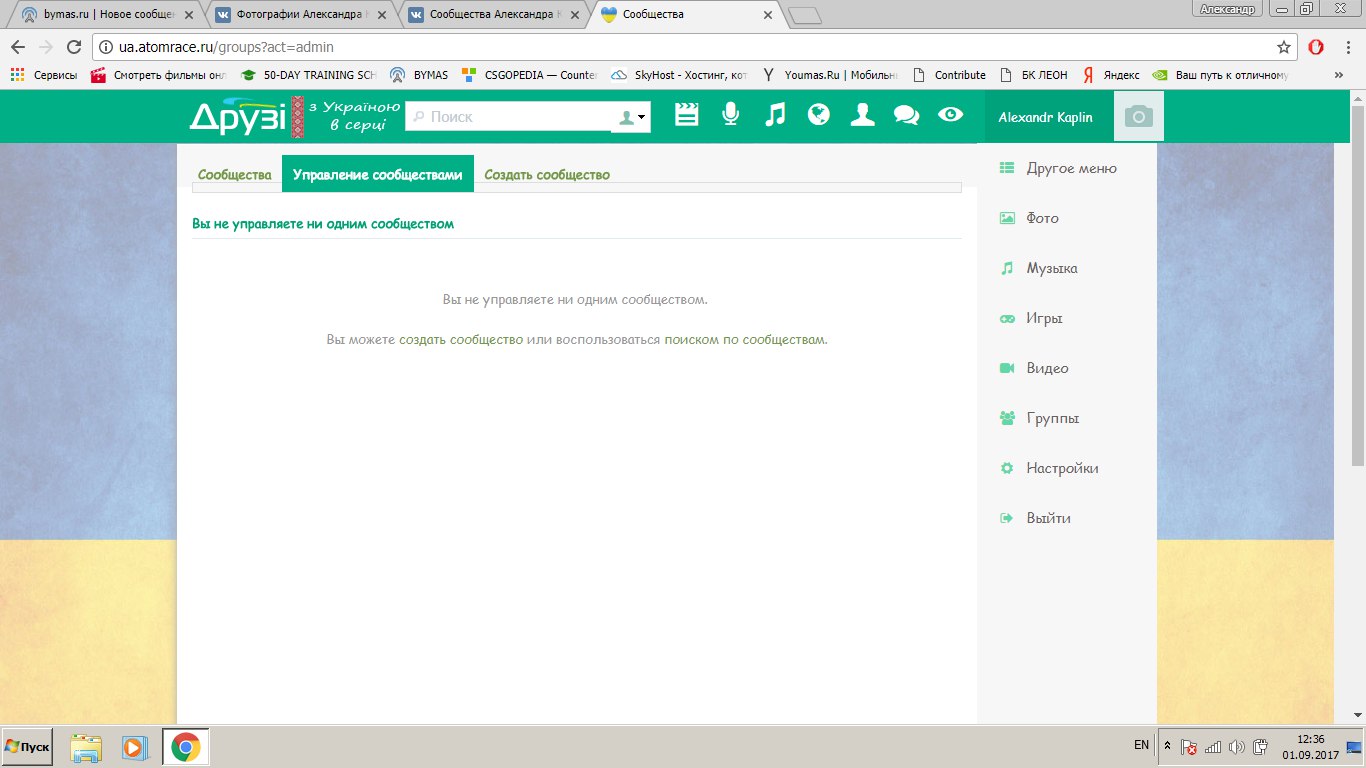Click the eye icon in header
Image resolution: width=1366 pixels, height=768 pixels.
[950, 115]
